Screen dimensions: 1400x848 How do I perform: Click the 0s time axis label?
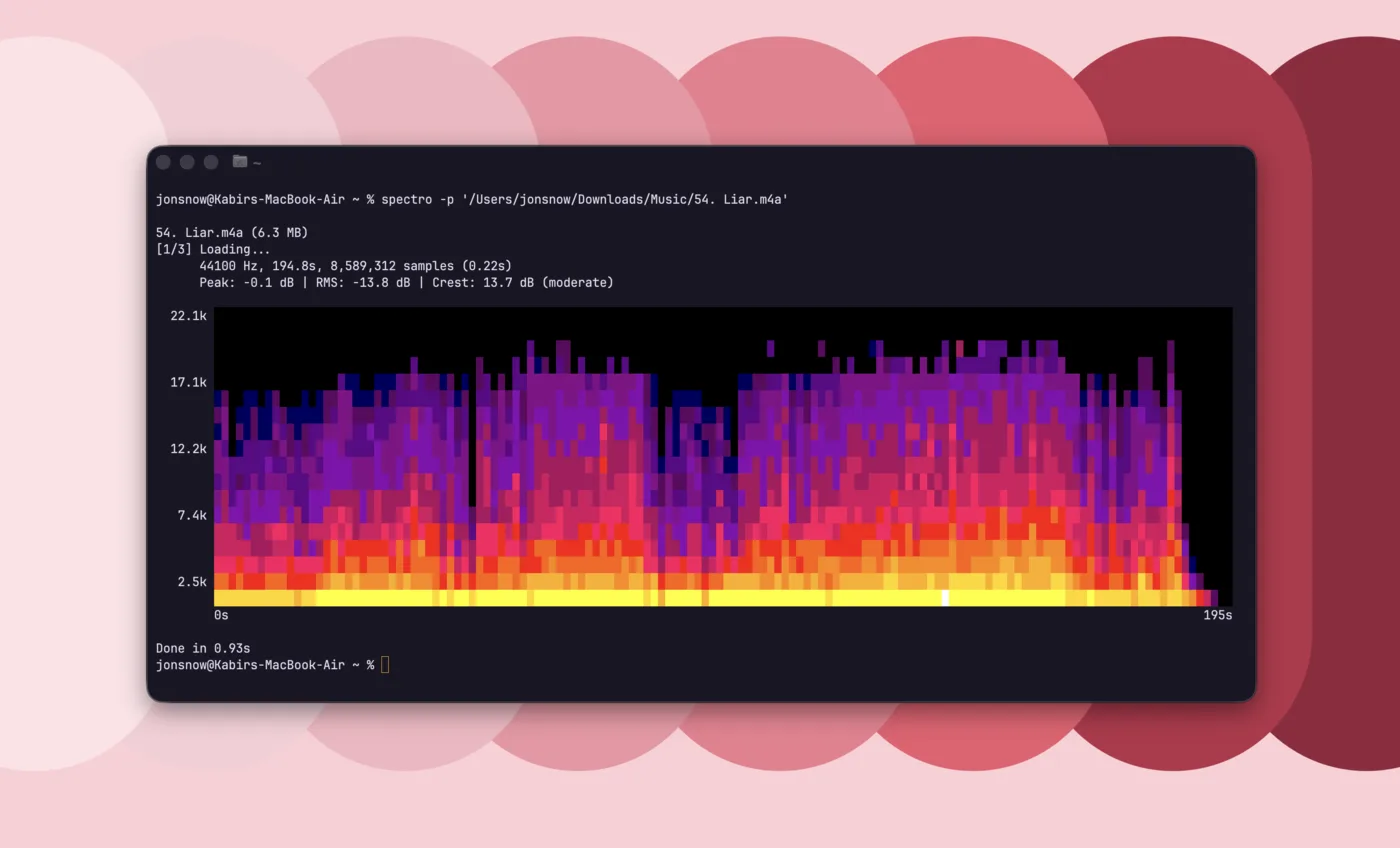221,615
